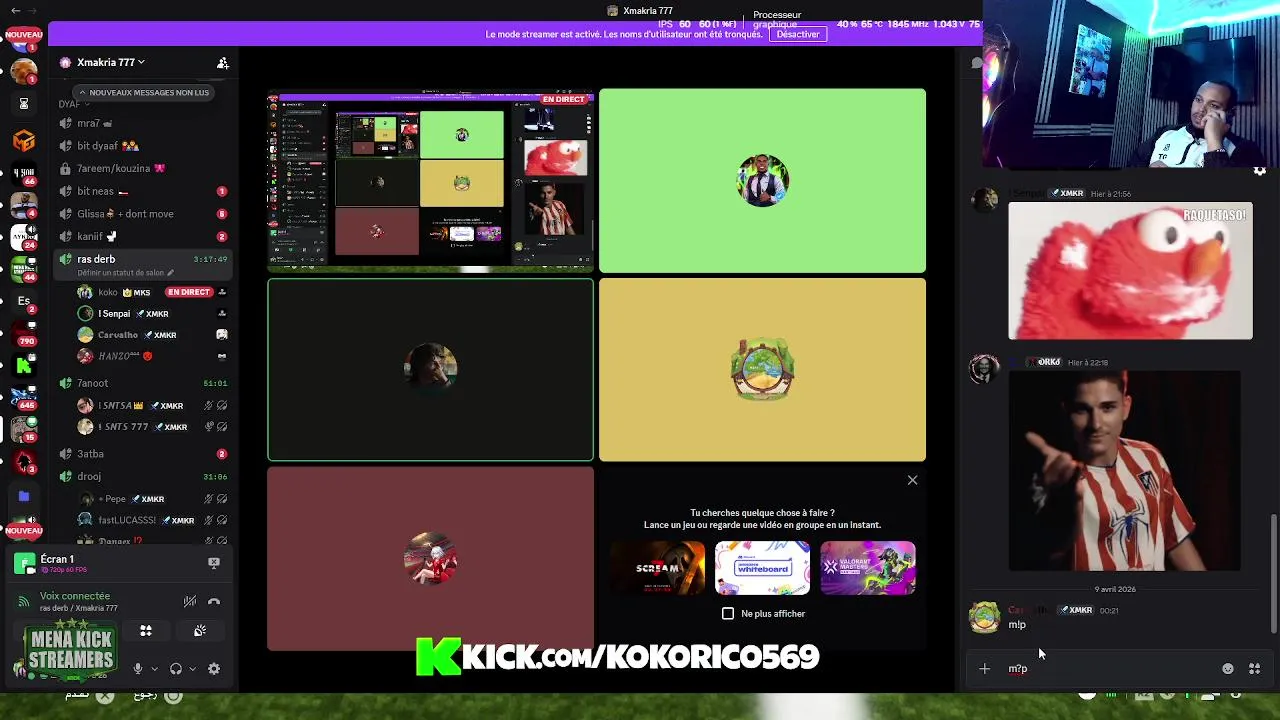Open microphone input options arrow
Screen dimensions: 1280x720
154,669
